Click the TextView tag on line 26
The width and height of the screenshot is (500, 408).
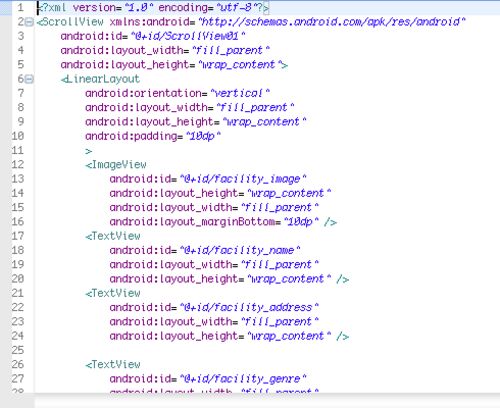113,364
